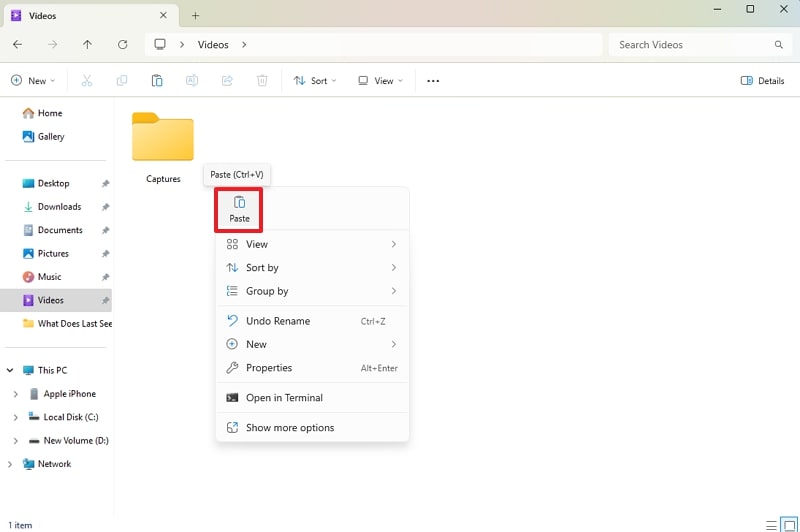Screen dimensions: 800x532
Task: Expand the Network tree node
Action: (x=10, y=464)
